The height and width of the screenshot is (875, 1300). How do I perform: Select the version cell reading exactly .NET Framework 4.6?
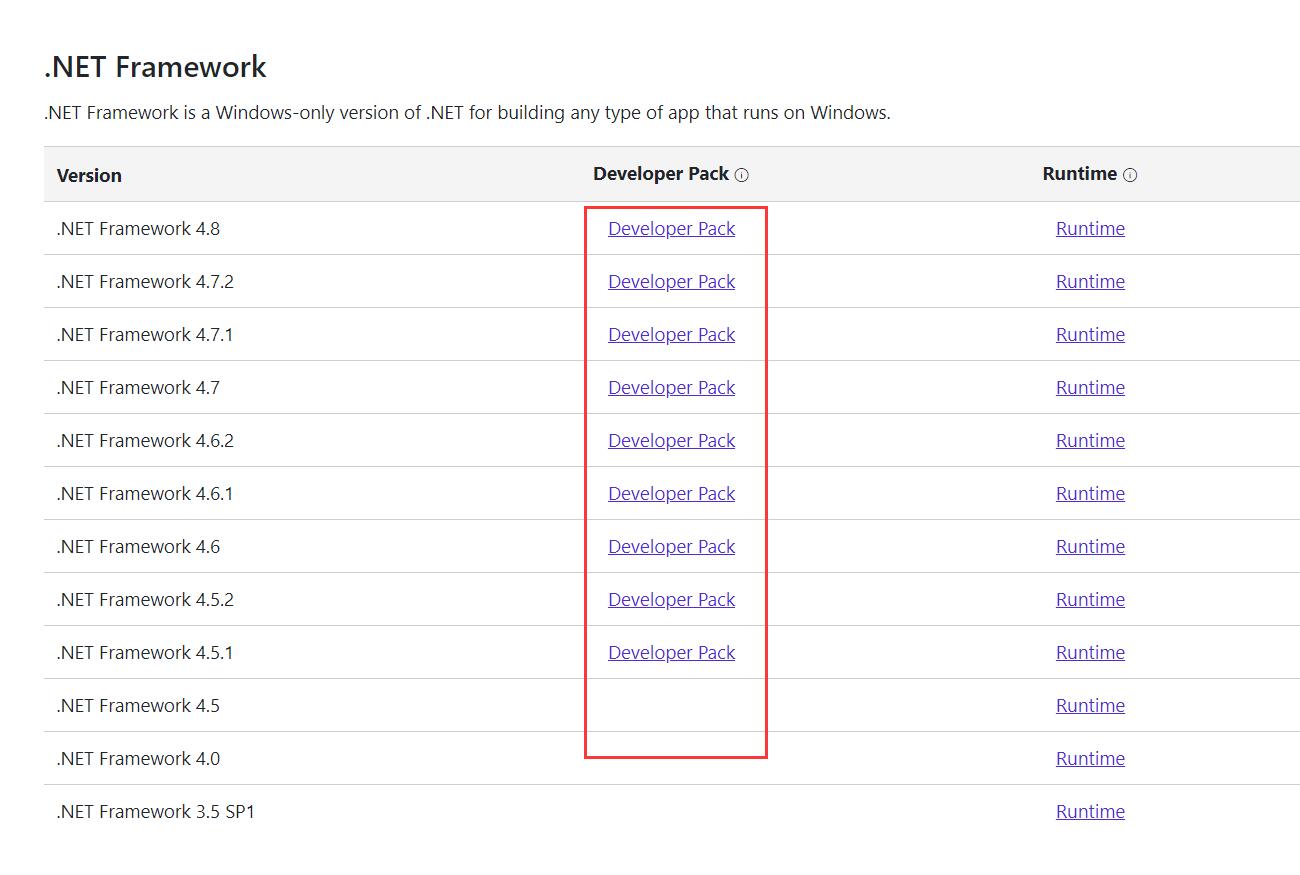pos(138,547)
